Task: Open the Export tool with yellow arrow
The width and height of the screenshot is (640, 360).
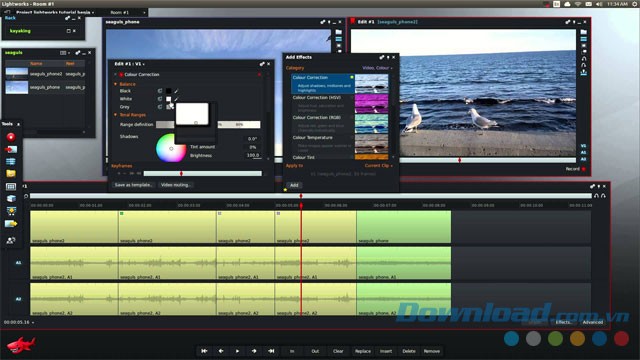Action: (x=11, y=224)
